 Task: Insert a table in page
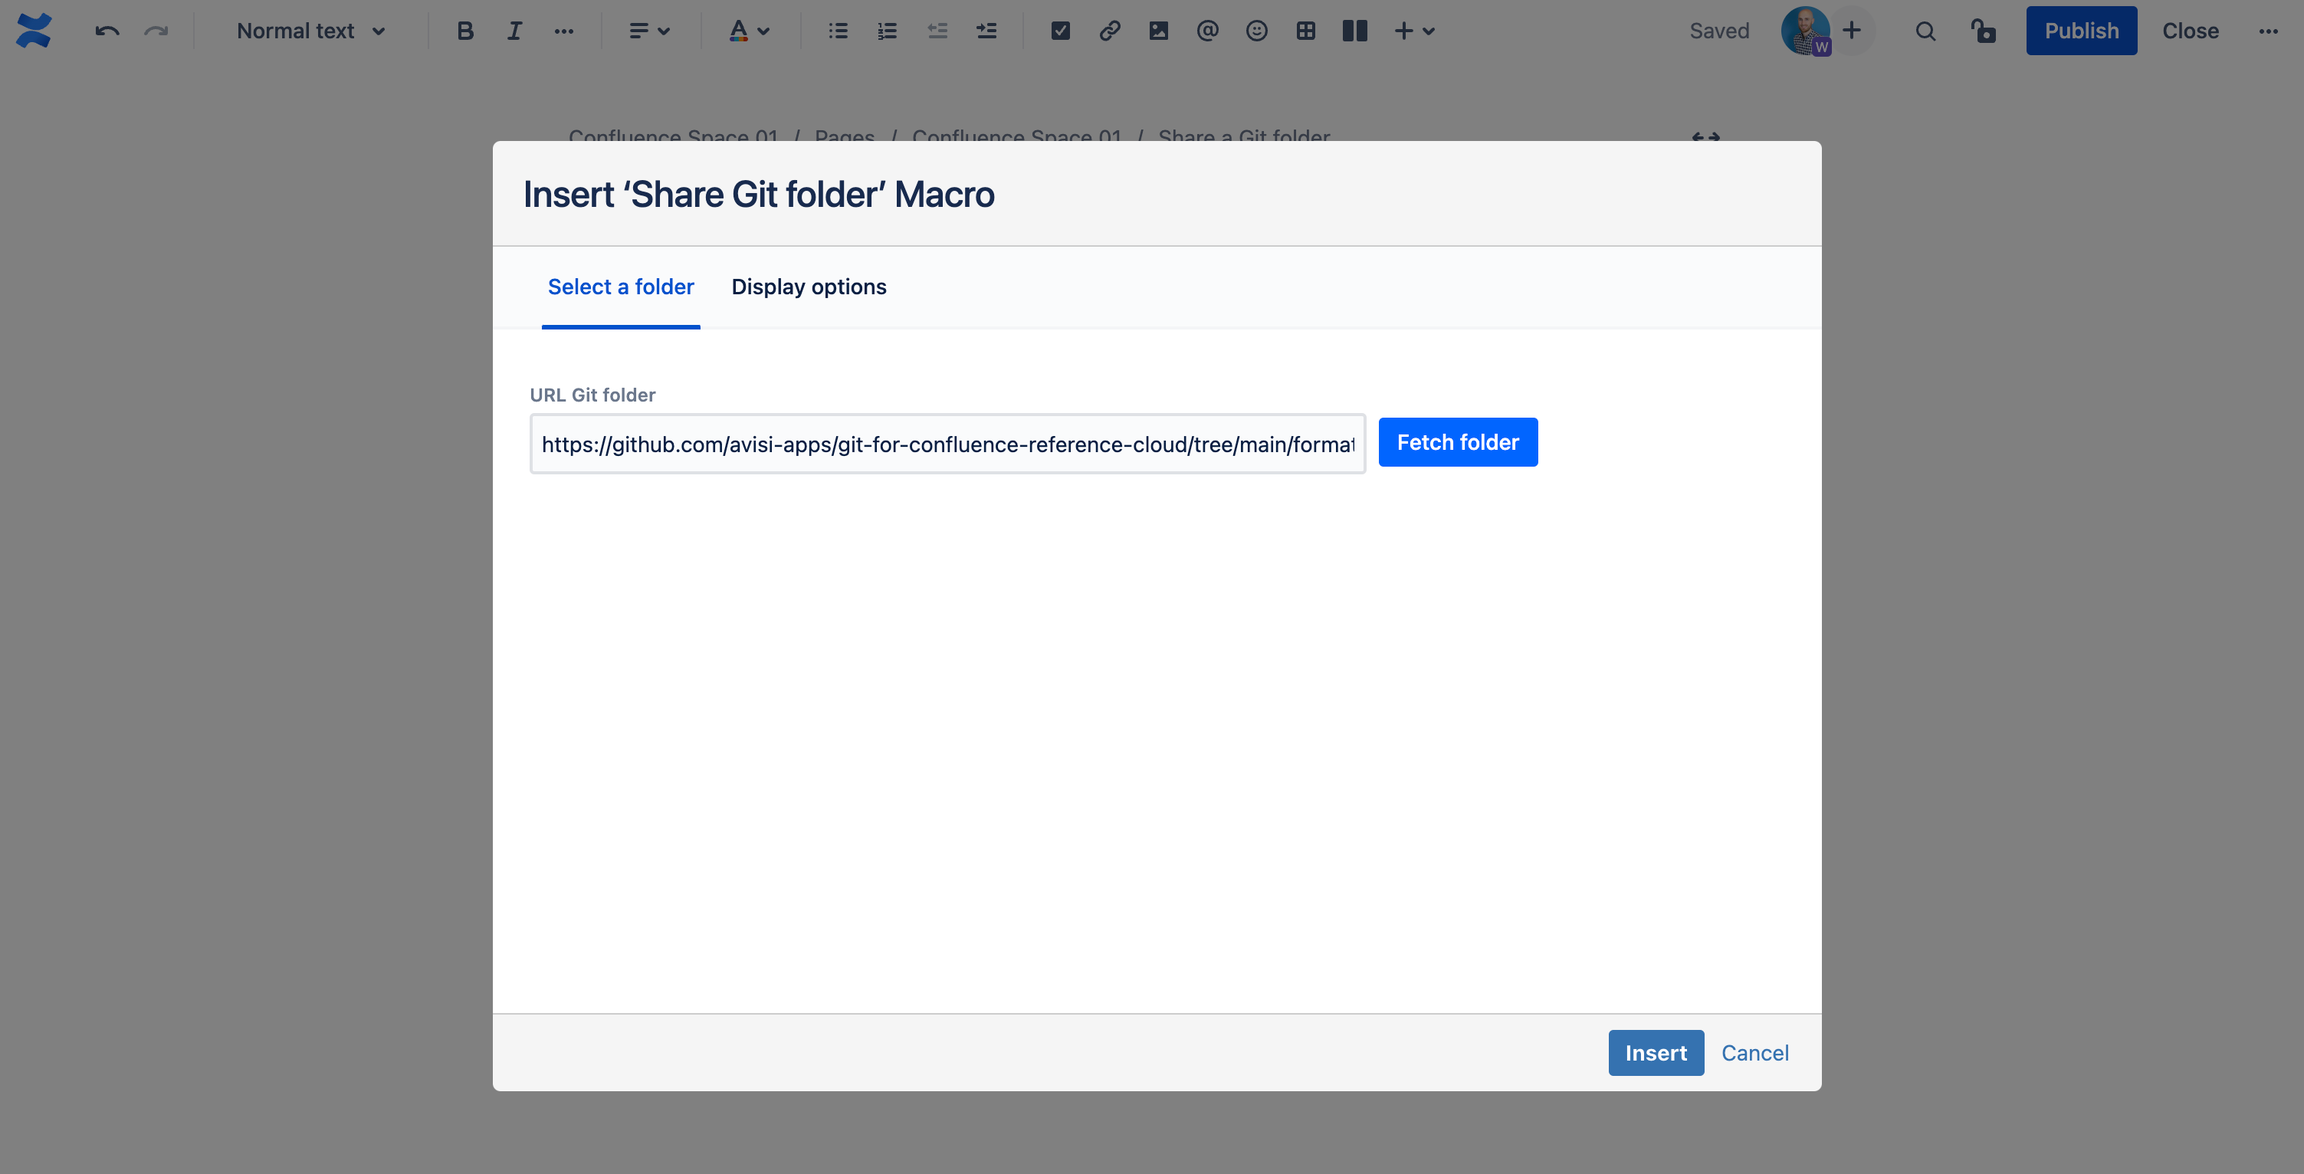point(1305,31)
